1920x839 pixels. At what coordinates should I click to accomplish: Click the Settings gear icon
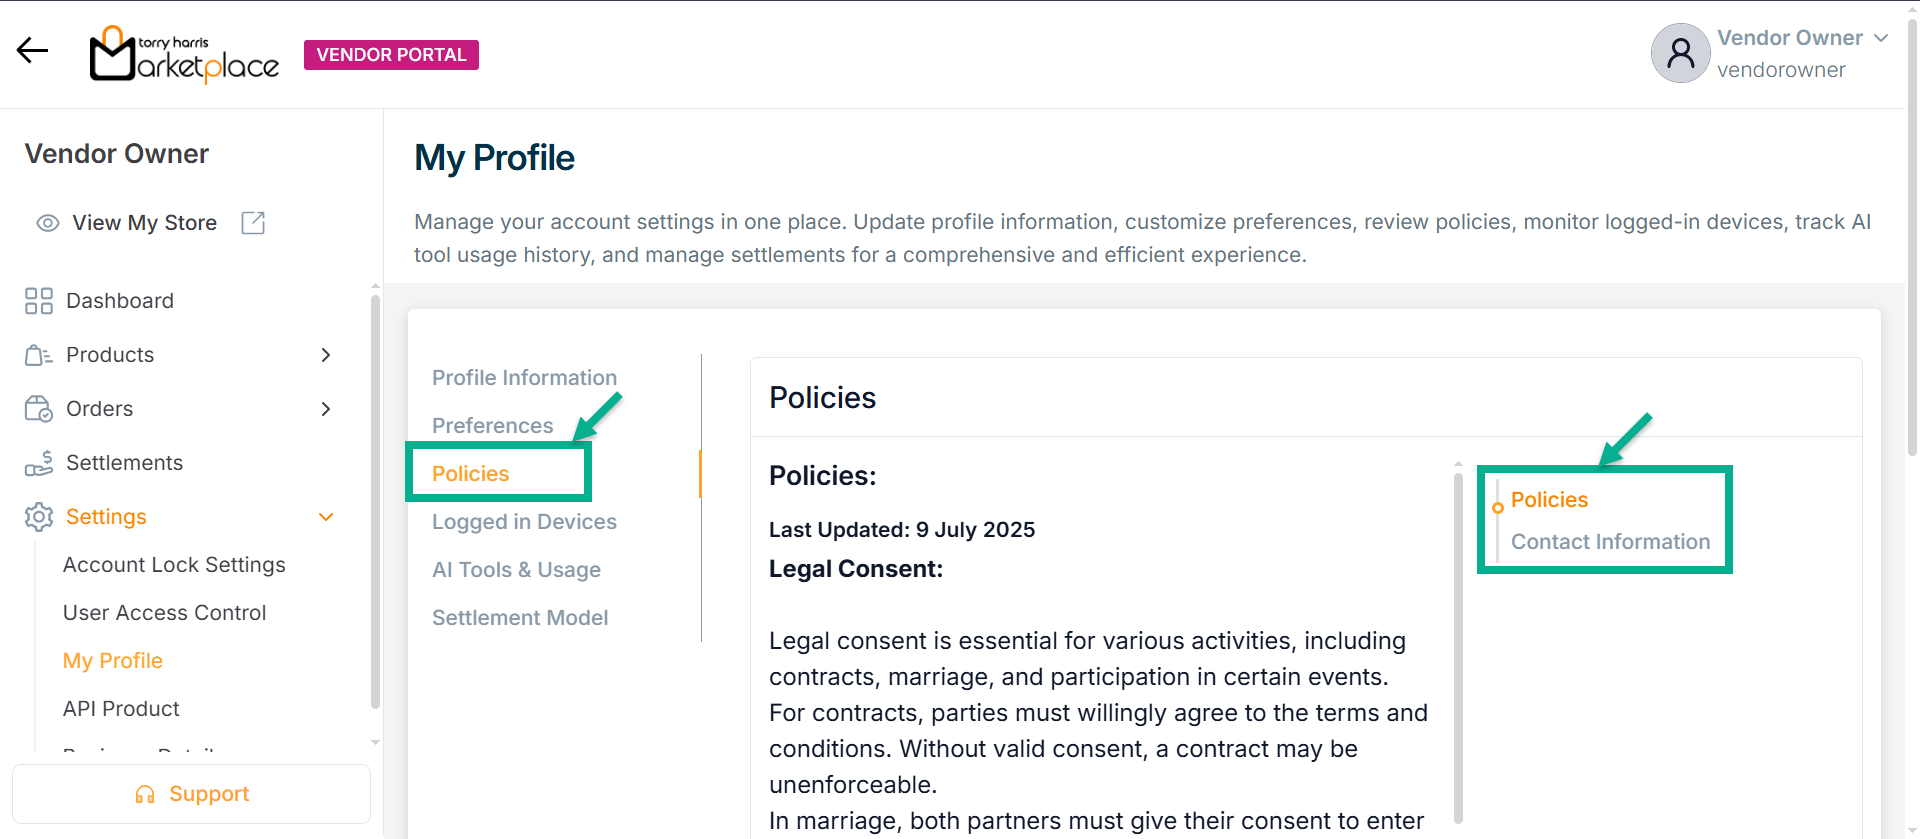[x=39, y=517]
